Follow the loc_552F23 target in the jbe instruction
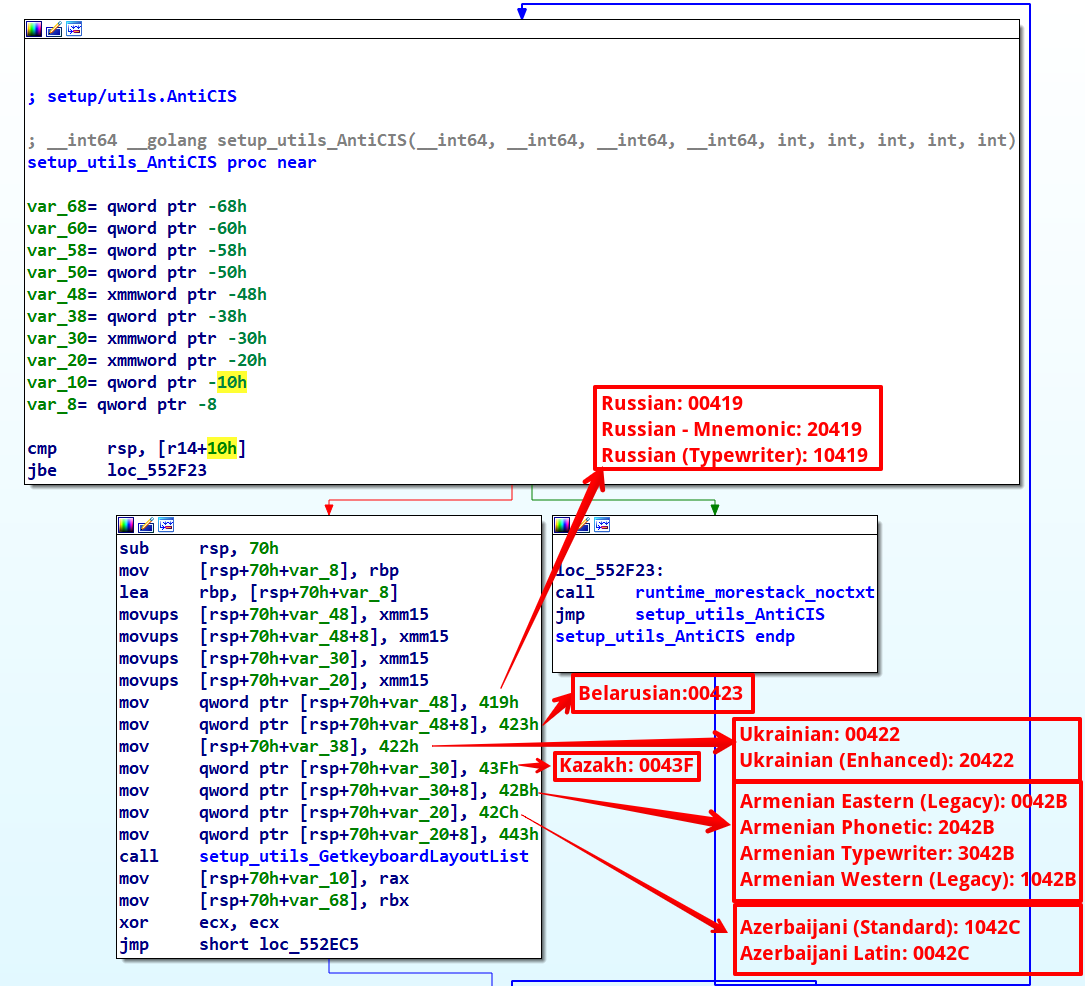Image resolution: width=1088 pixels, height=986 pixels. (x=157, y=470)
